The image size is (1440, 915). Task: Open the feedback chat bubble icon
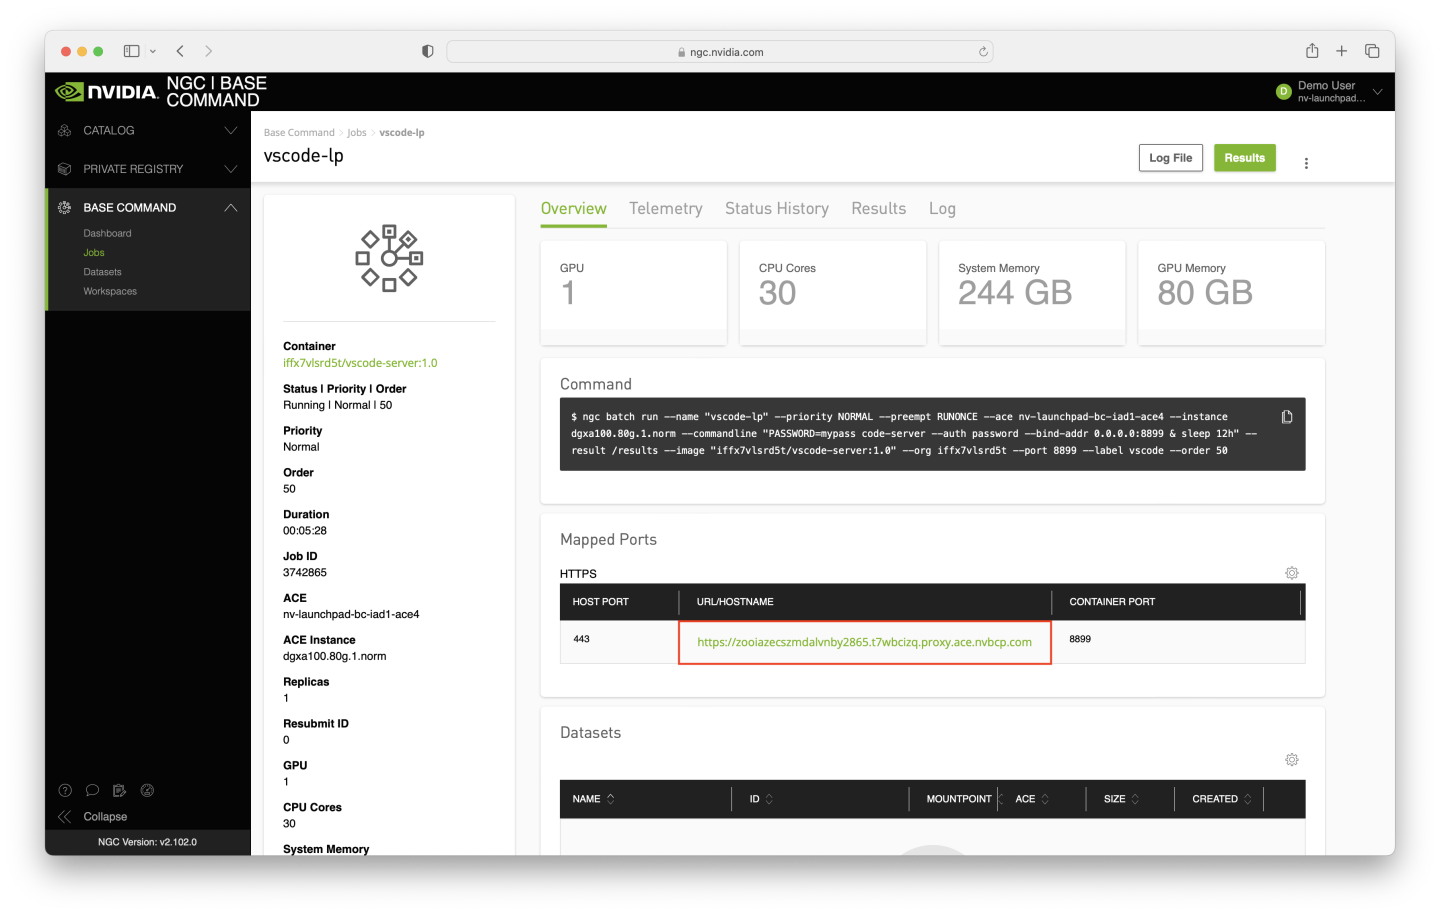point(92,790)
